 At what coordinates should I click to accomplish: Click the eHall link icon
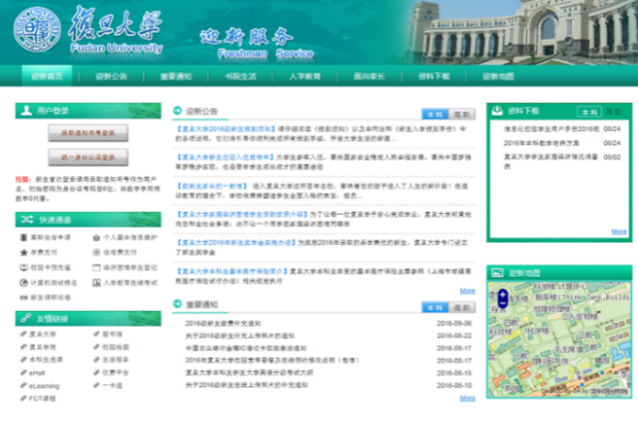tap(23, 372)
